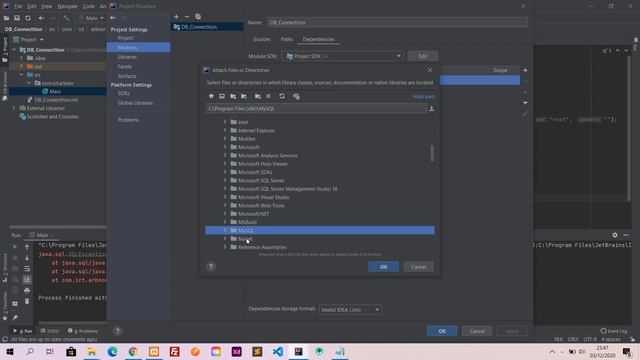Click the print icon in Run panel

click(x=27, y=290)
